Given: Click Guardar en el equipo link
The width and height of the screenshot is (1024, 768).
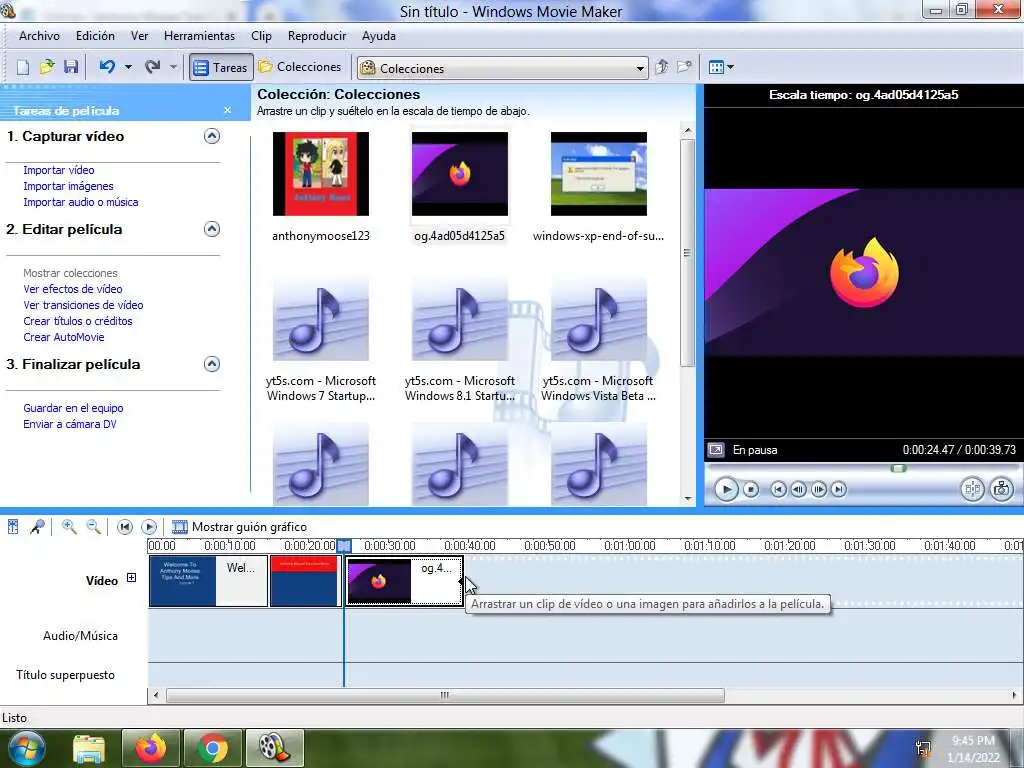Looking at the screenshot, I should (73, 408).
